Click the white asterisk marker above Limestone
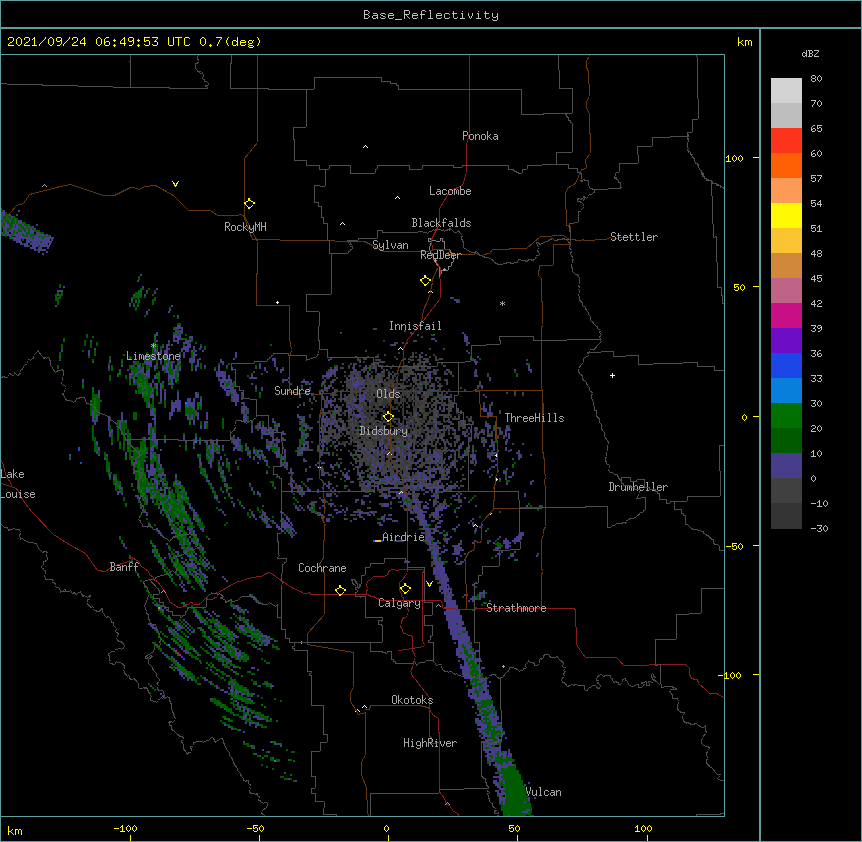Screen dimensions: 862x842 tap(153, 346)
